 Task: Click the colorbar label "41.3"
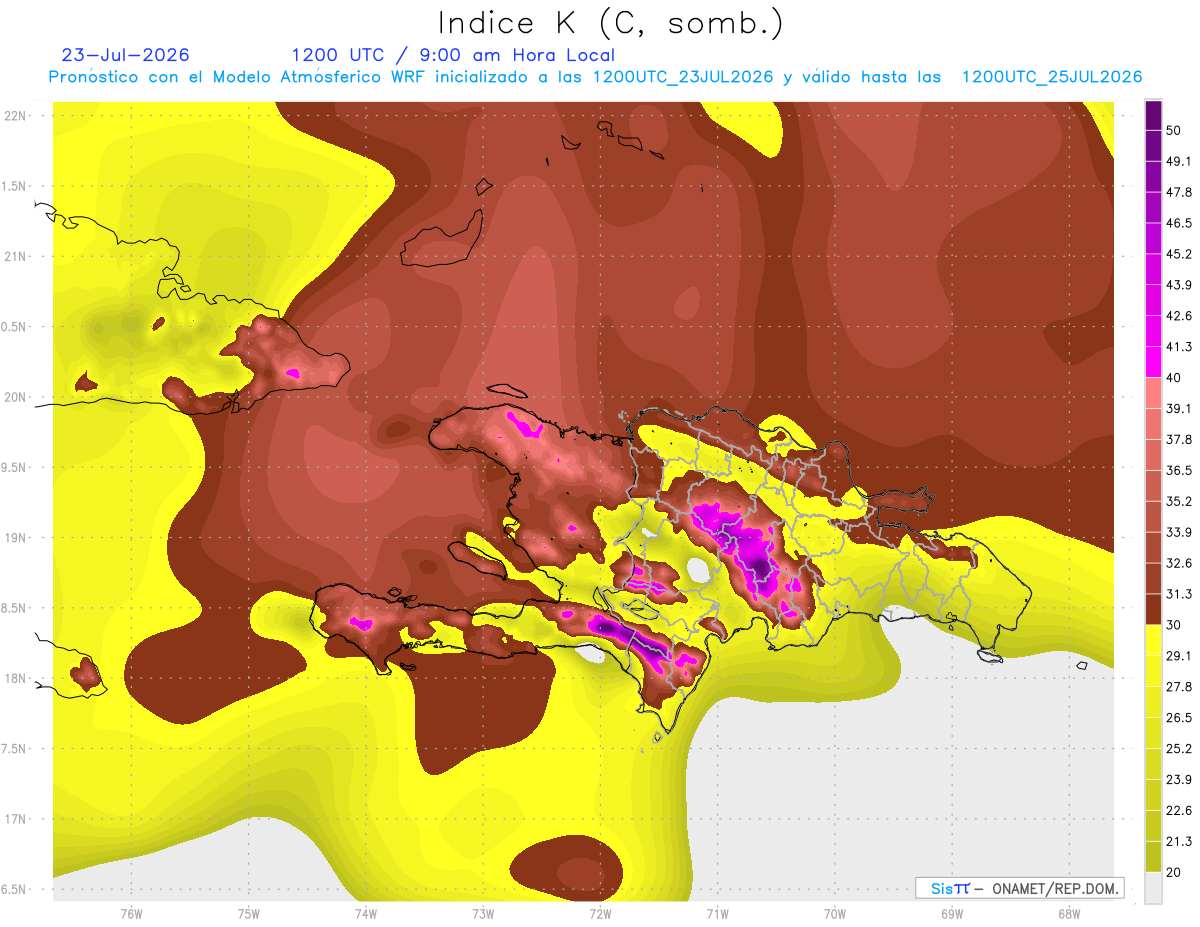tap(1179, 347)
